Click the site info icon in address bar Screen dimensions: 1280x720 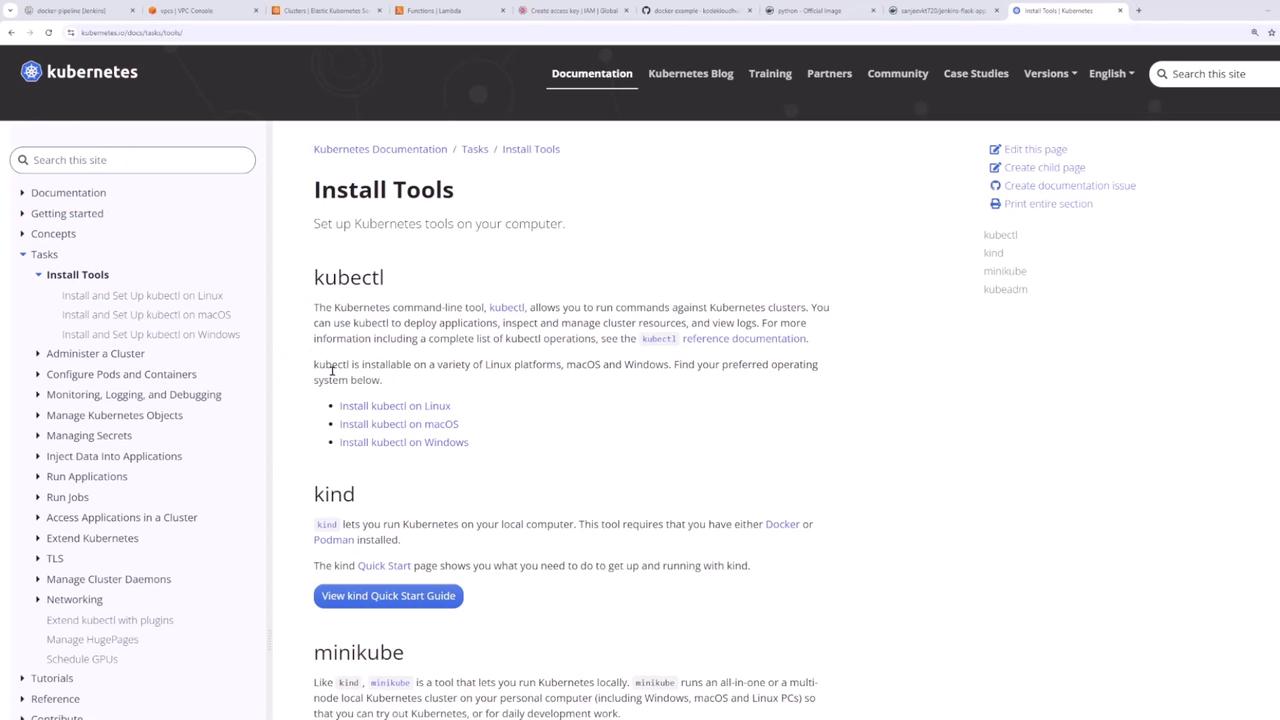71,32
